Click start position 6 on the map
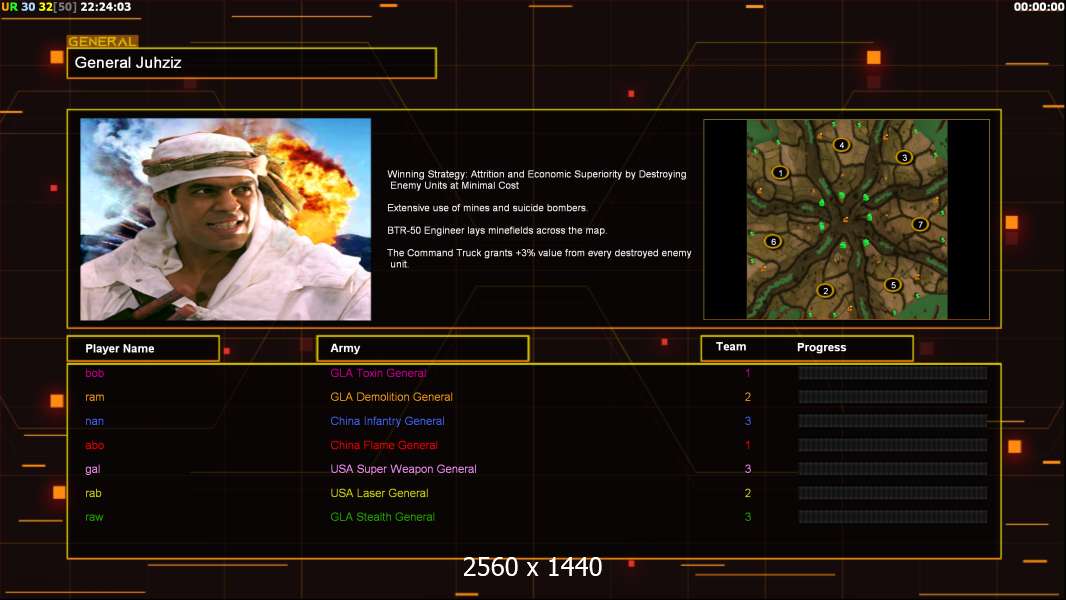Viewport: 1066px width, 600px height. (773, 241)
